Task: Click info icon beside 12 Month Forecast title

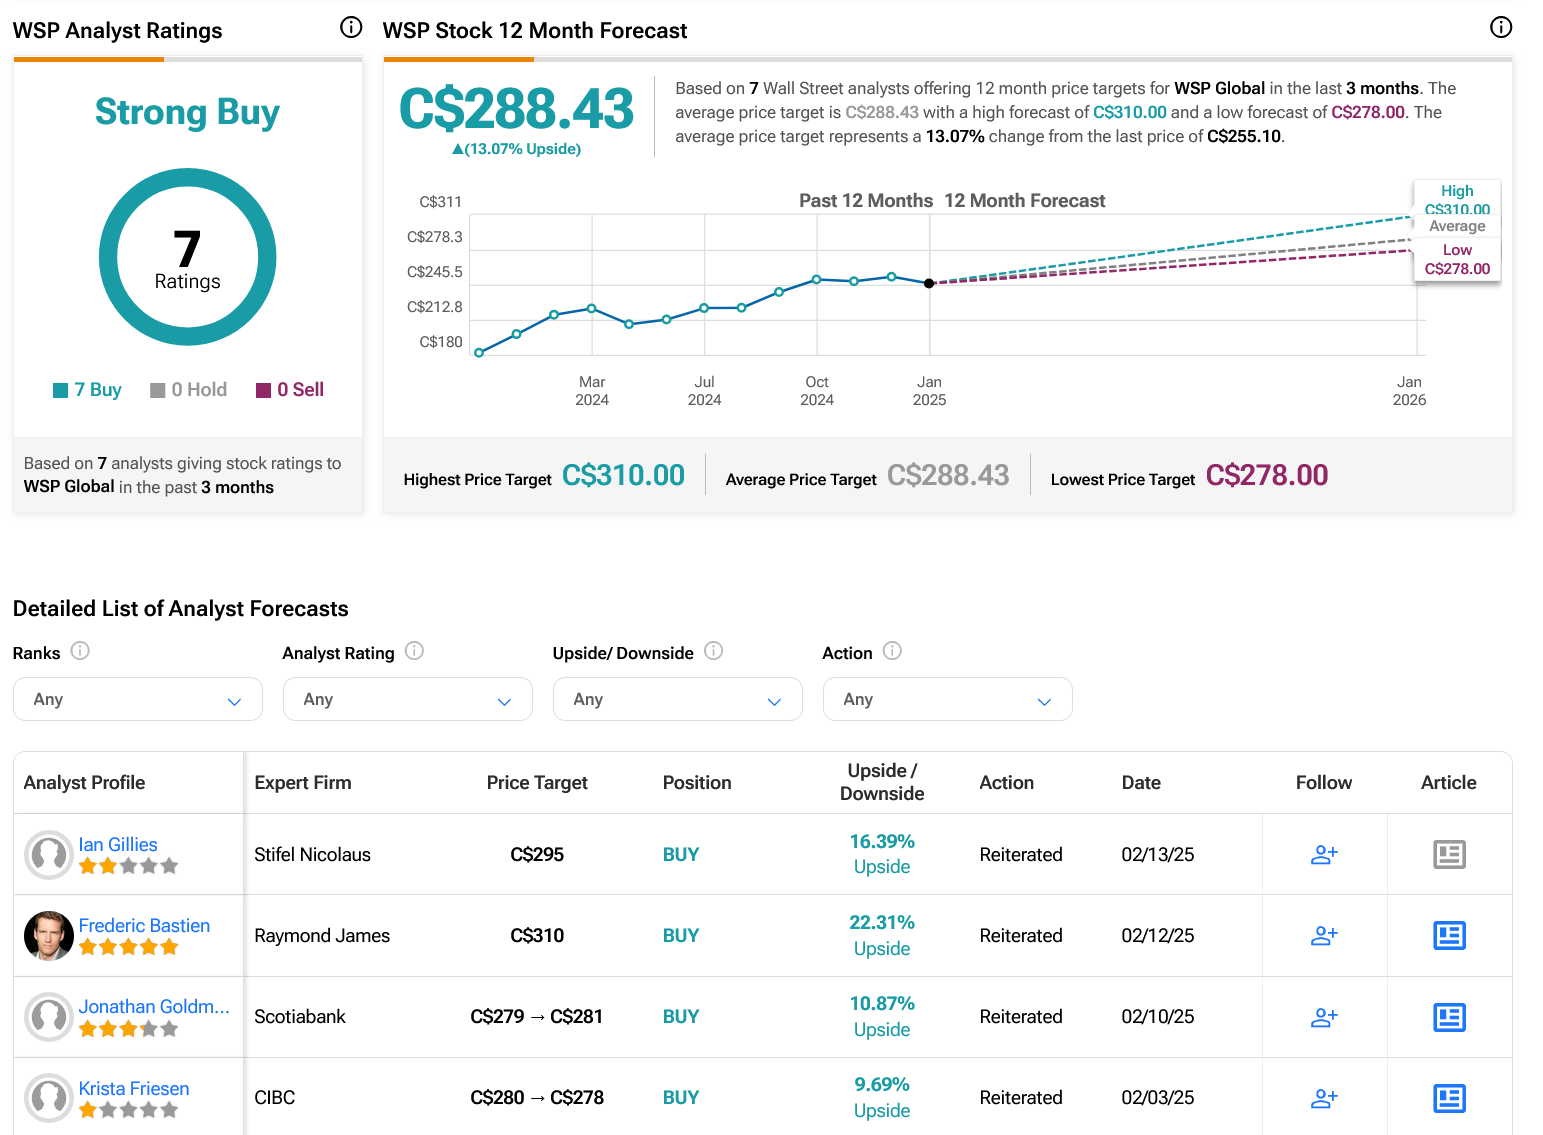Action: coord(1500,28)
